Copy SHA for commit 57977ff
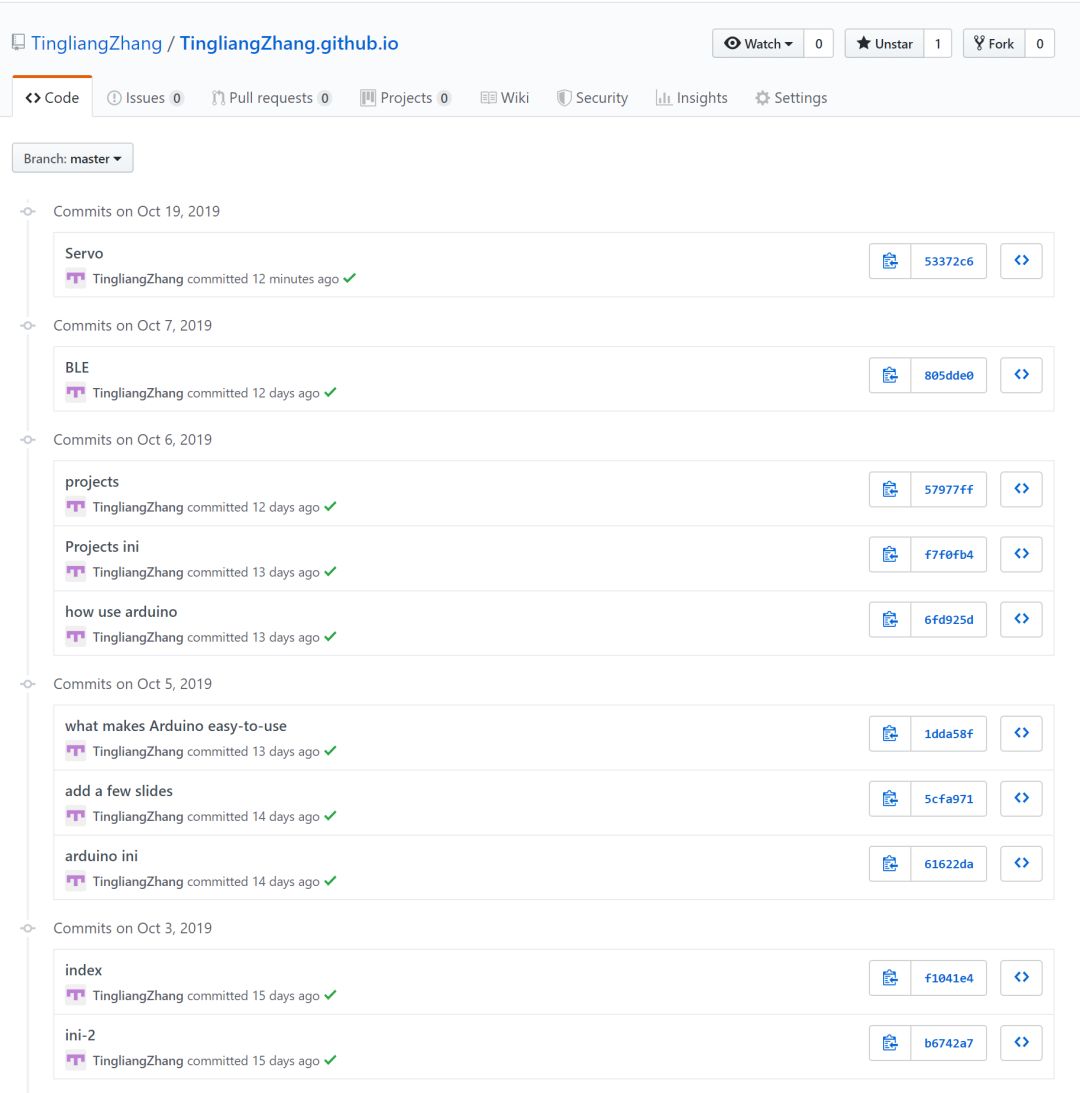The width and height of the screenshot is (1080, 1093). coord(890,489)
